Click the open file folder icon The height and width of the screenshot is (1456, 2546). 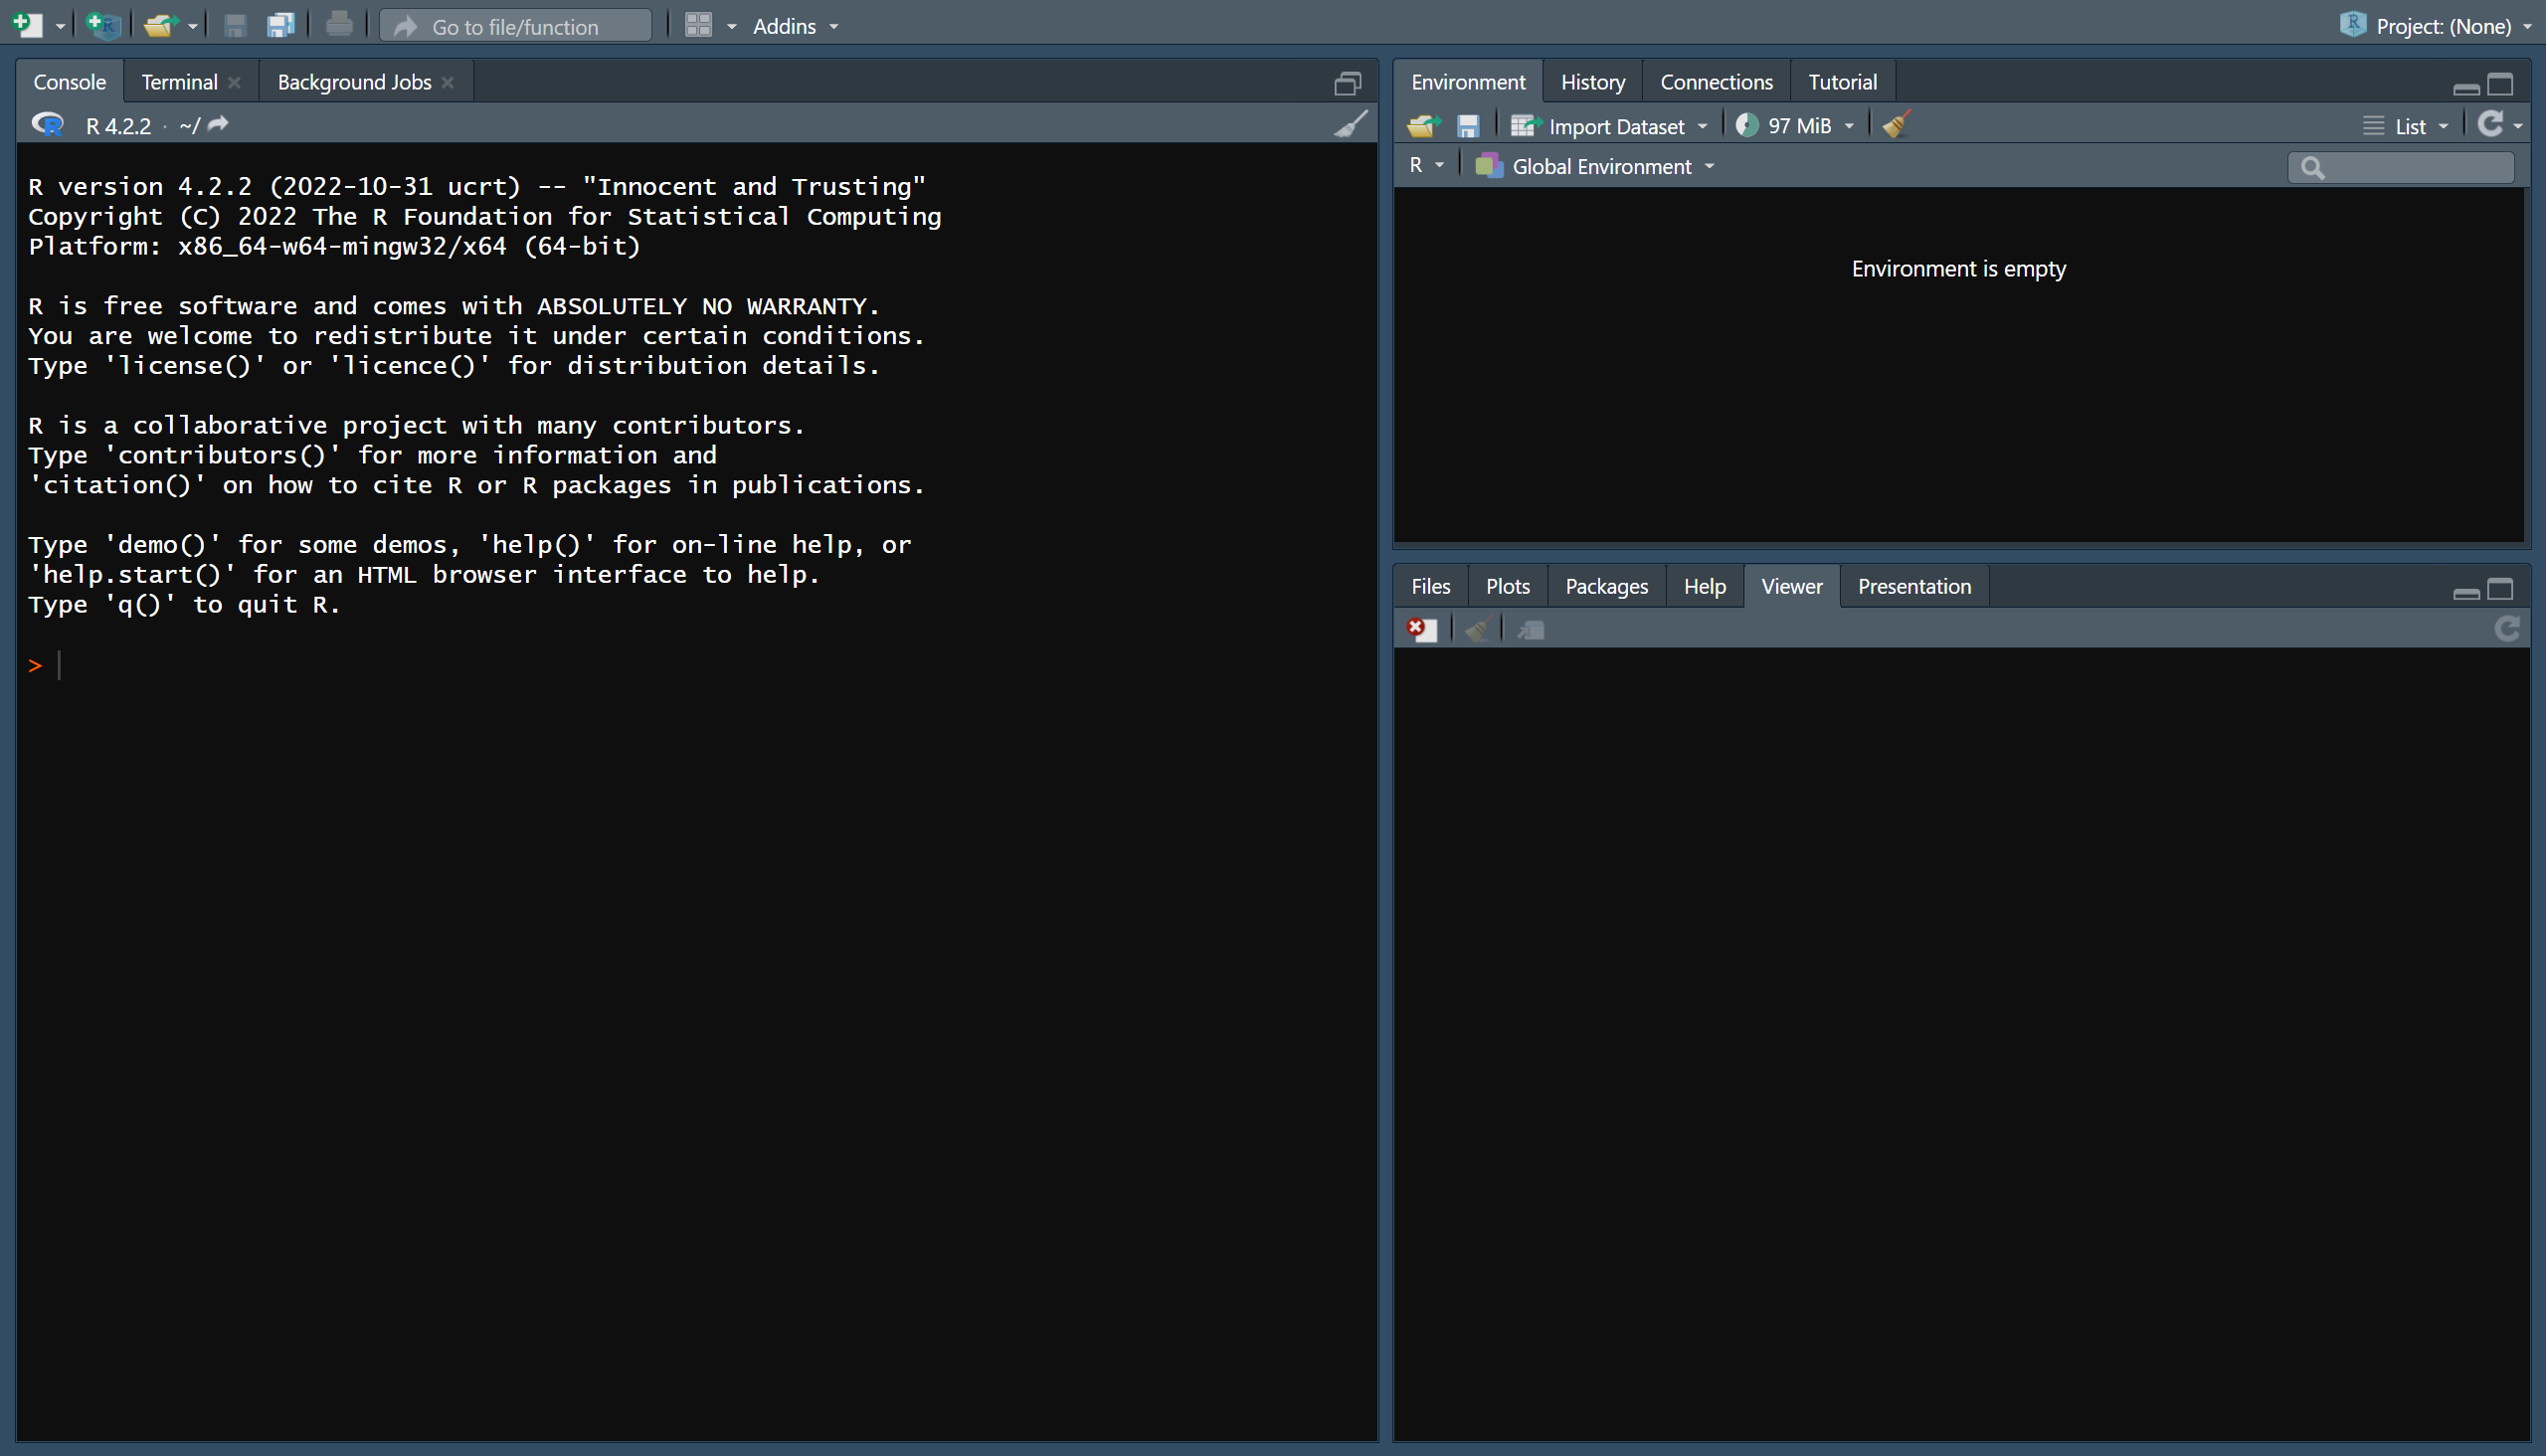tap(160, 25)
